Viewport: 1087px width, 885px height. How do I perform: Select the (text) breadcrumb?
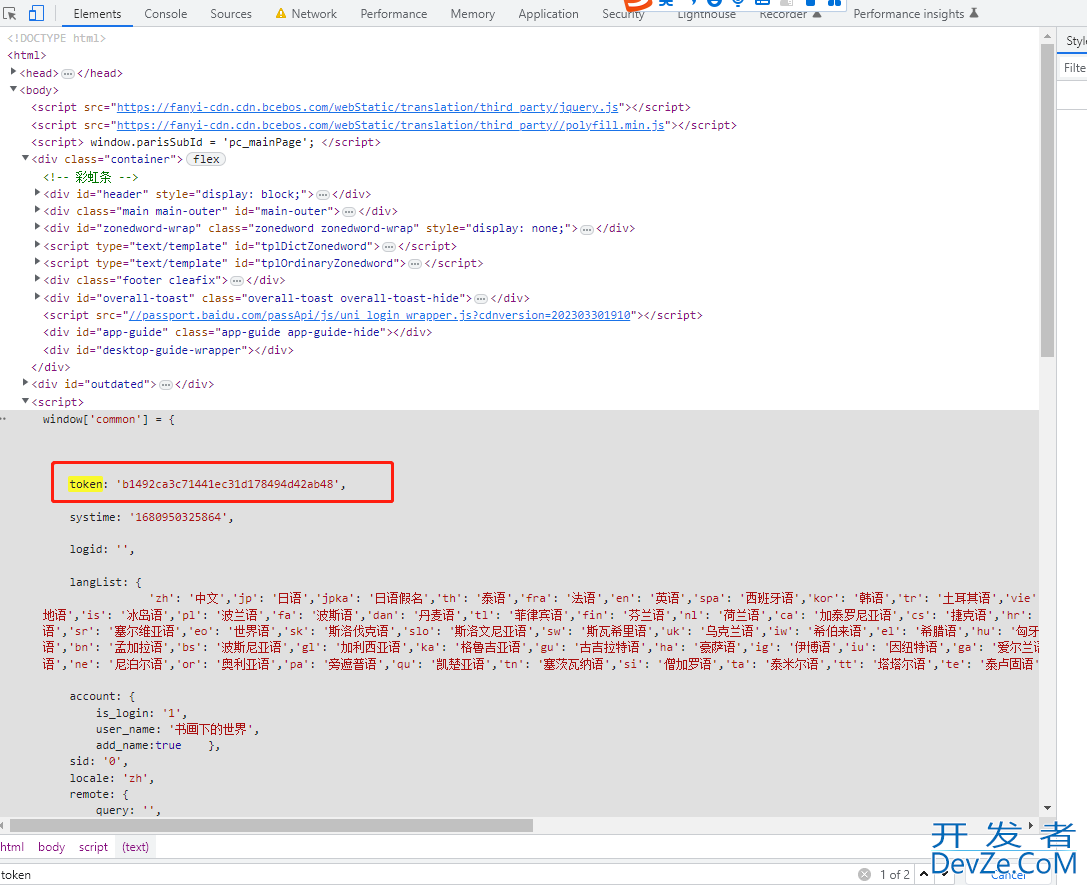135,847
